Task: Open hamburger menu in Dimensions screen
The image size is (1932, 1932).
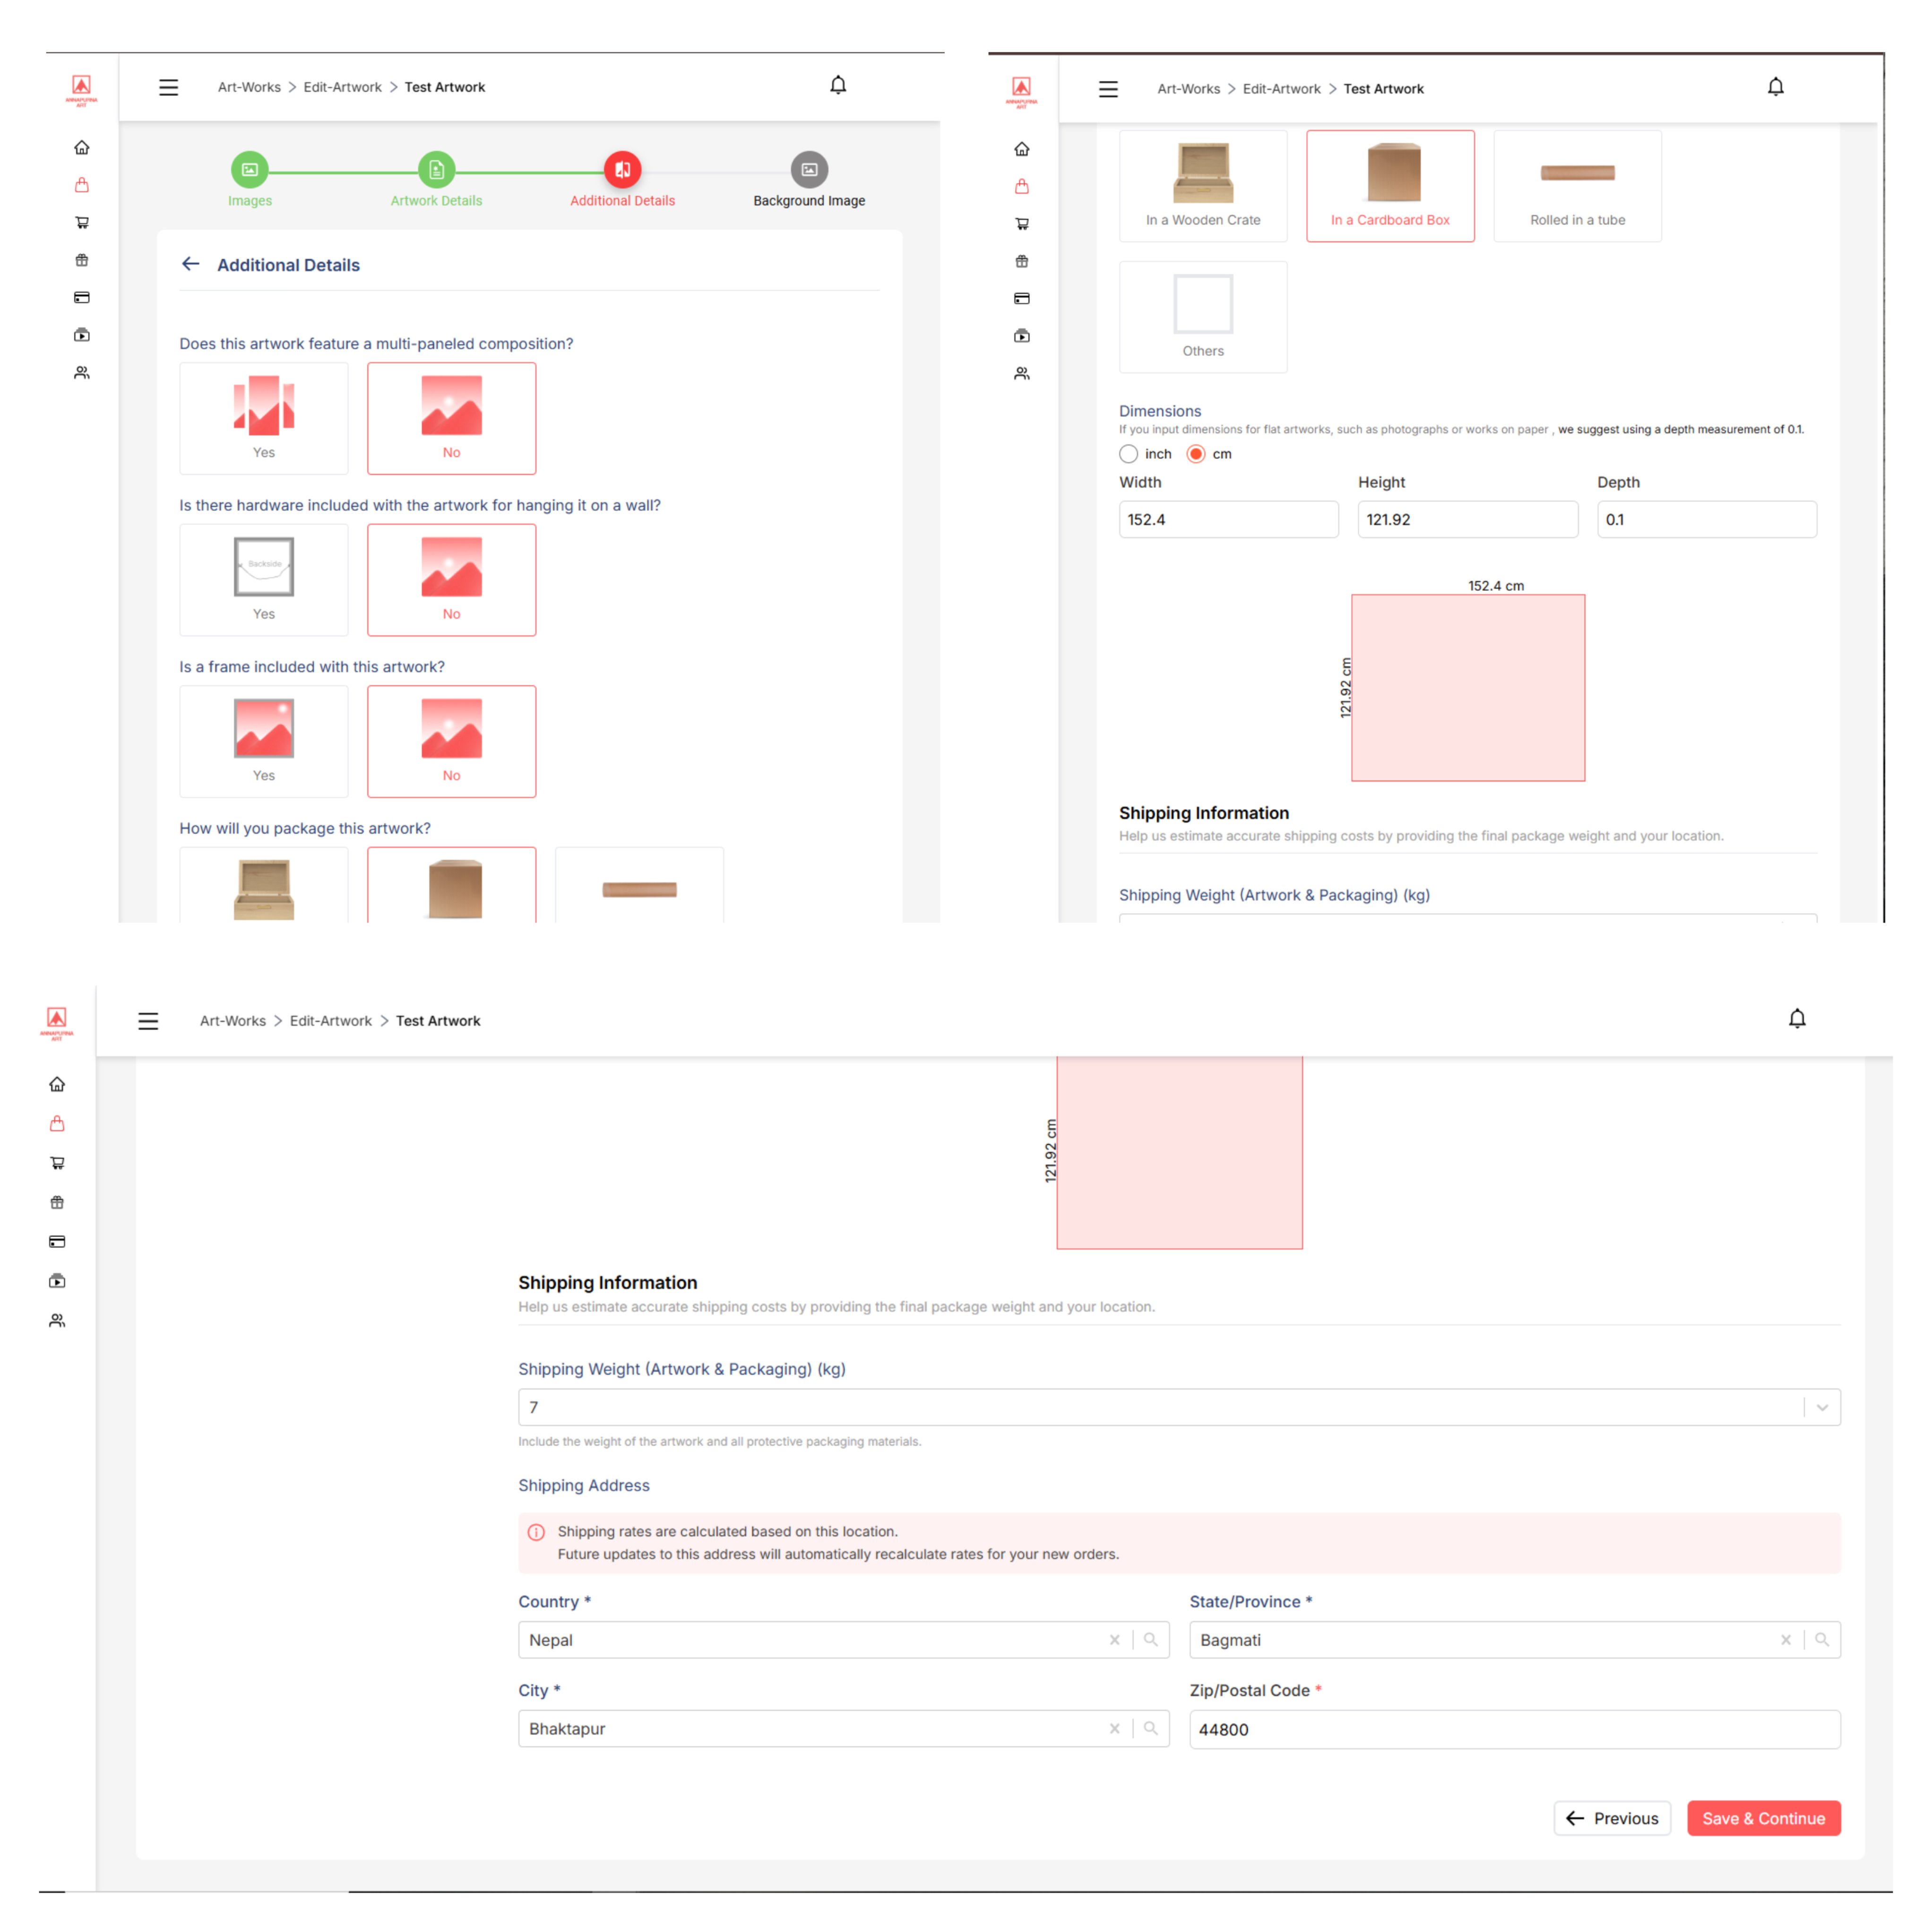Action: point(1108,89)
